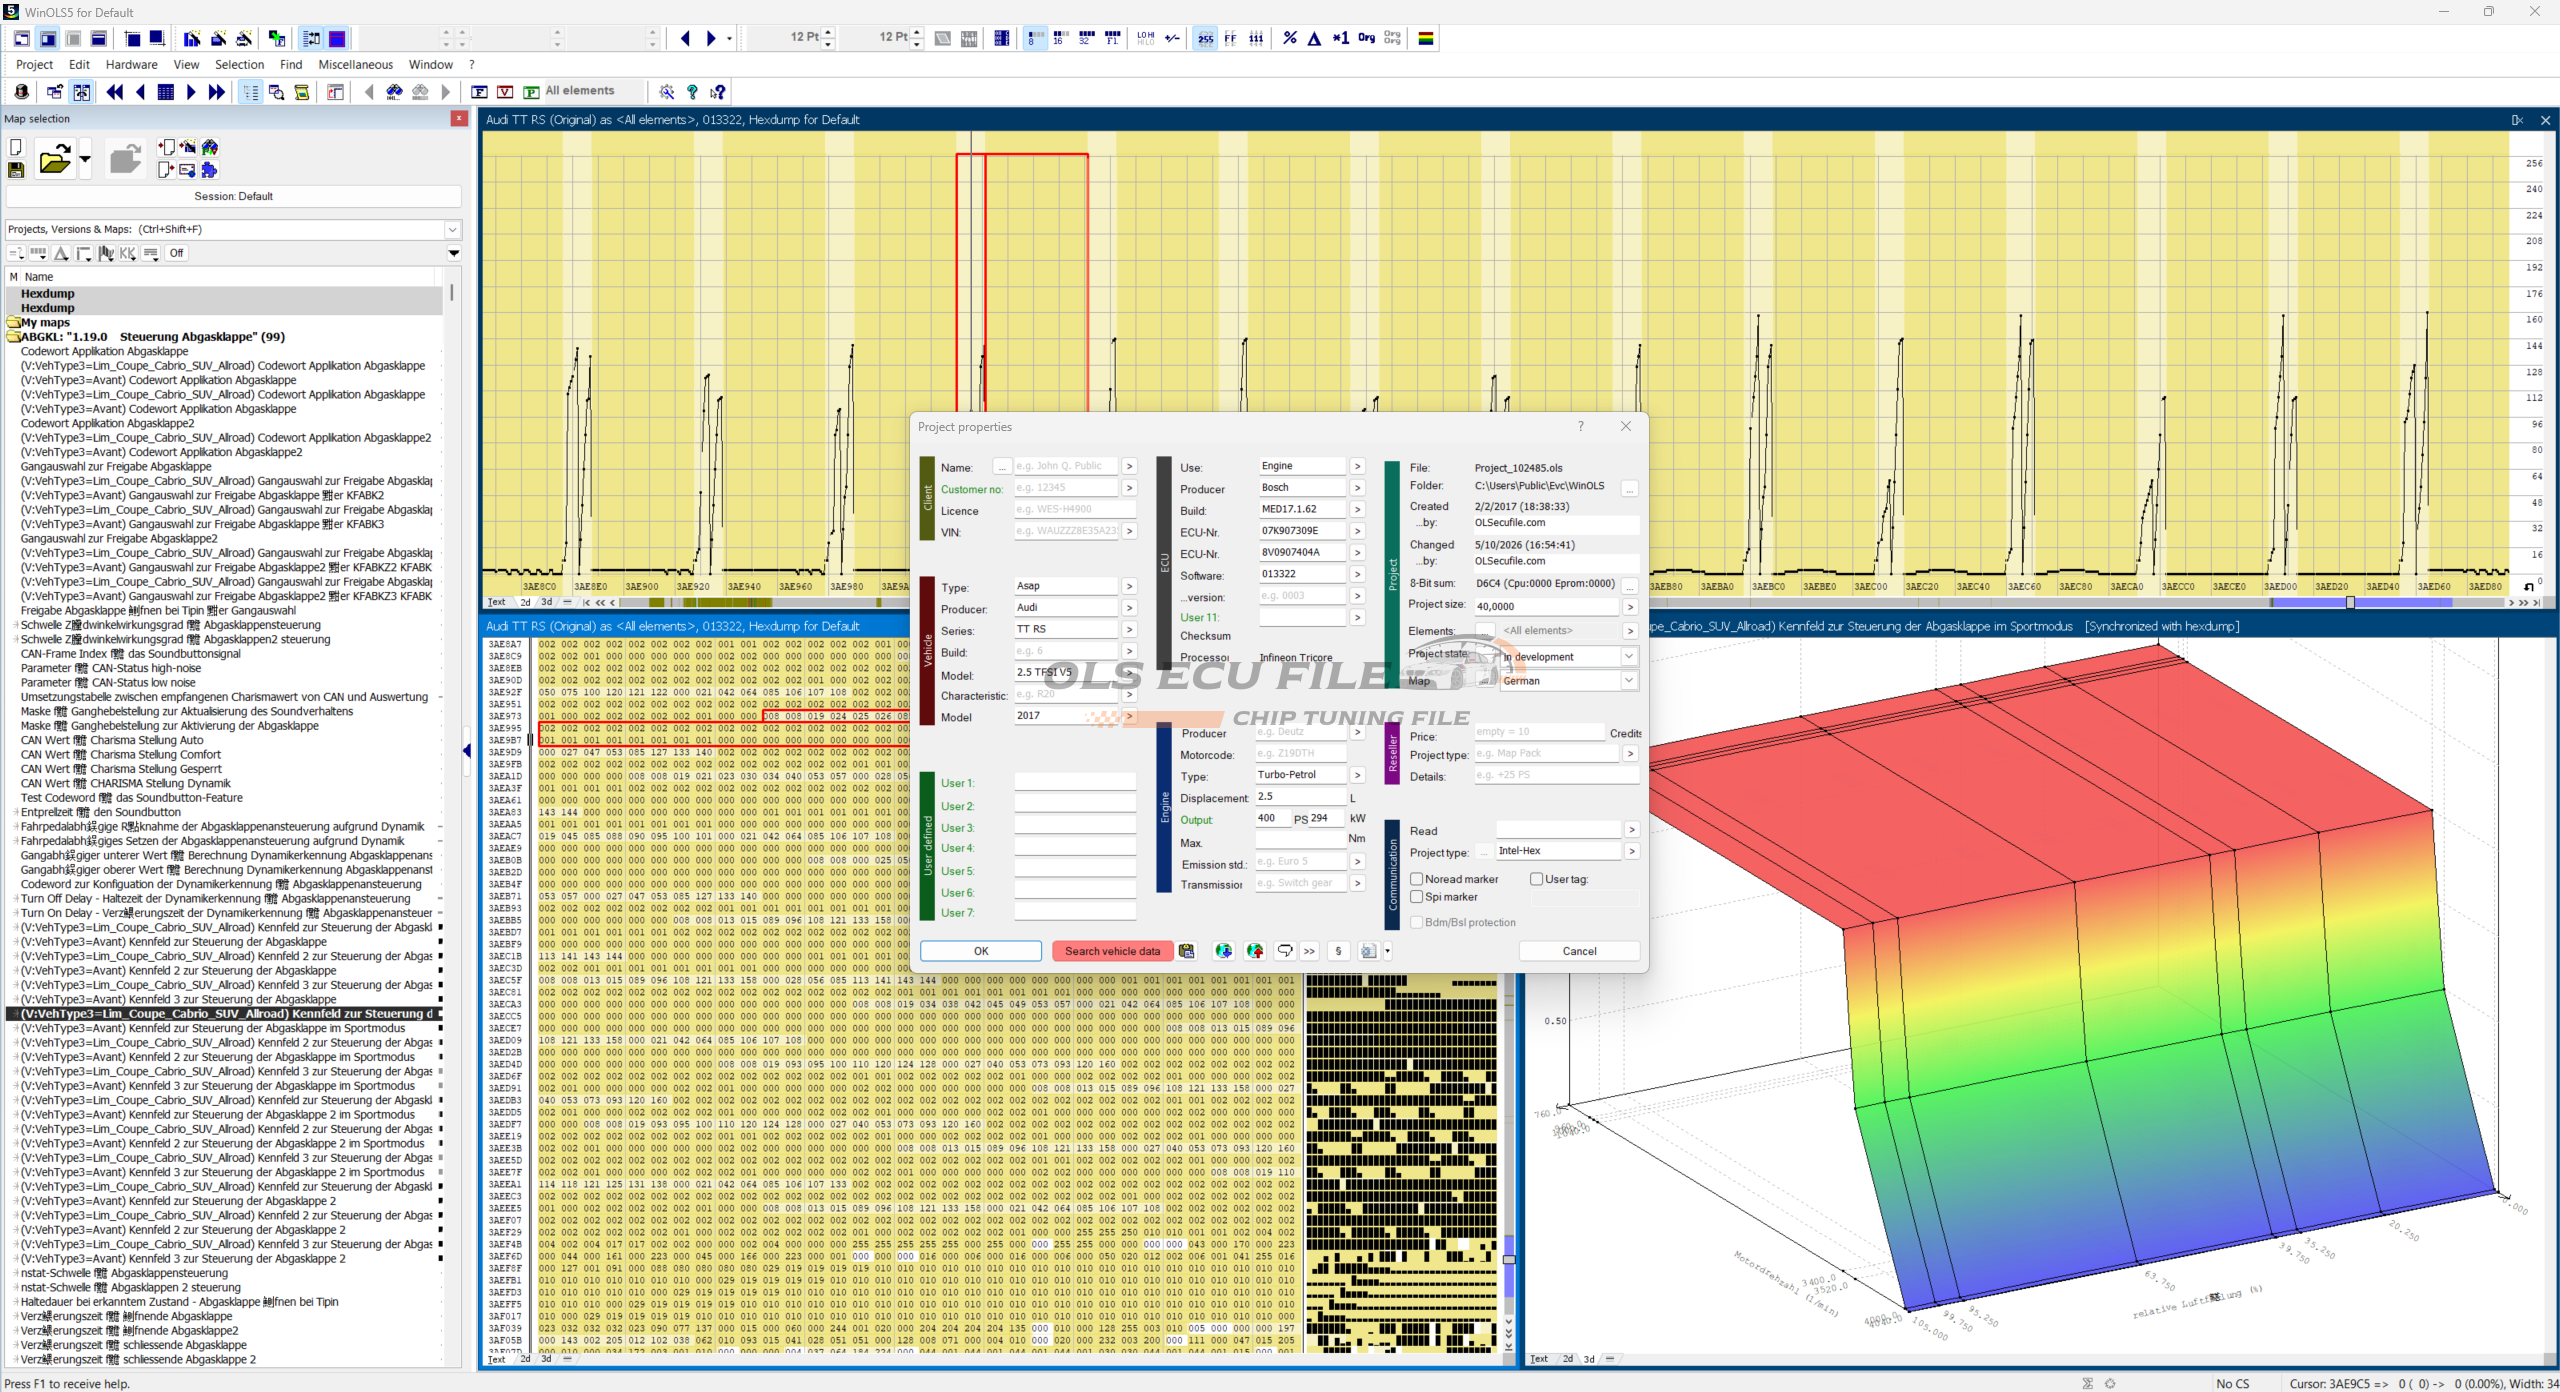Viewport: 2560px width, 1392px height.
Task: Select the 16-bit data width icon
Action: 1060,38
